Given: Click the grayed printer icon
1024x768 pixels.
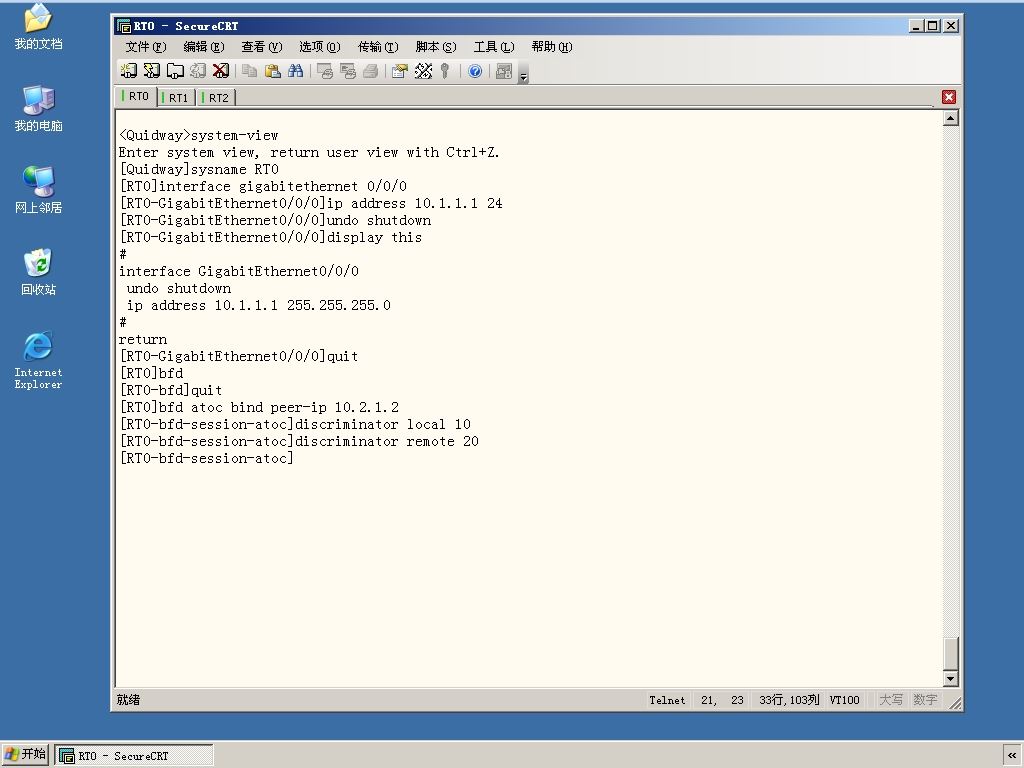Looking at the screenshot, I should (370, 71).
